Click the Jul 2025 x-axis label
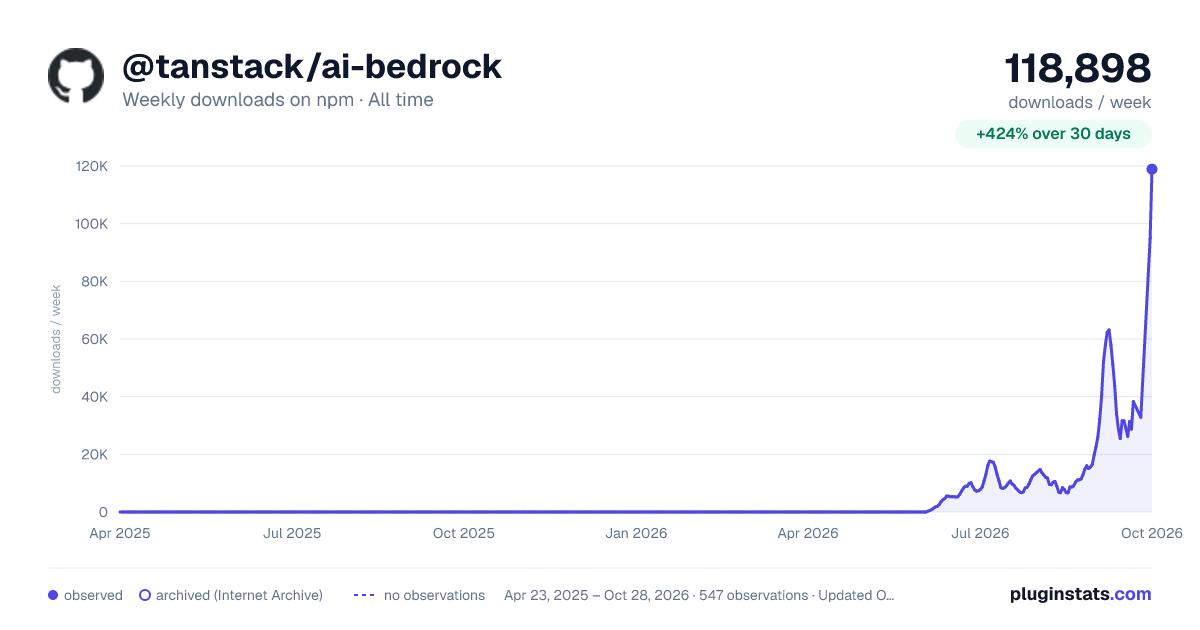Screen dimensions: 1200x630 pyautogui.click(x=292, y=533)
